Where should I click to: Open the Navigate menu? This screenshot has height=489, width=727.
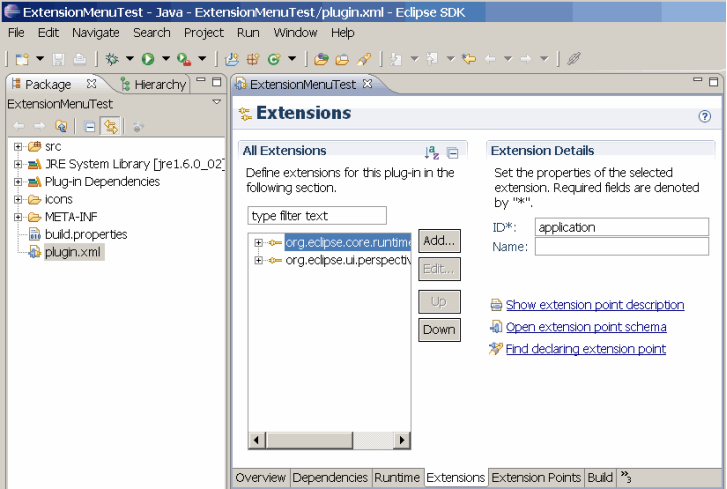pos(96,33)
